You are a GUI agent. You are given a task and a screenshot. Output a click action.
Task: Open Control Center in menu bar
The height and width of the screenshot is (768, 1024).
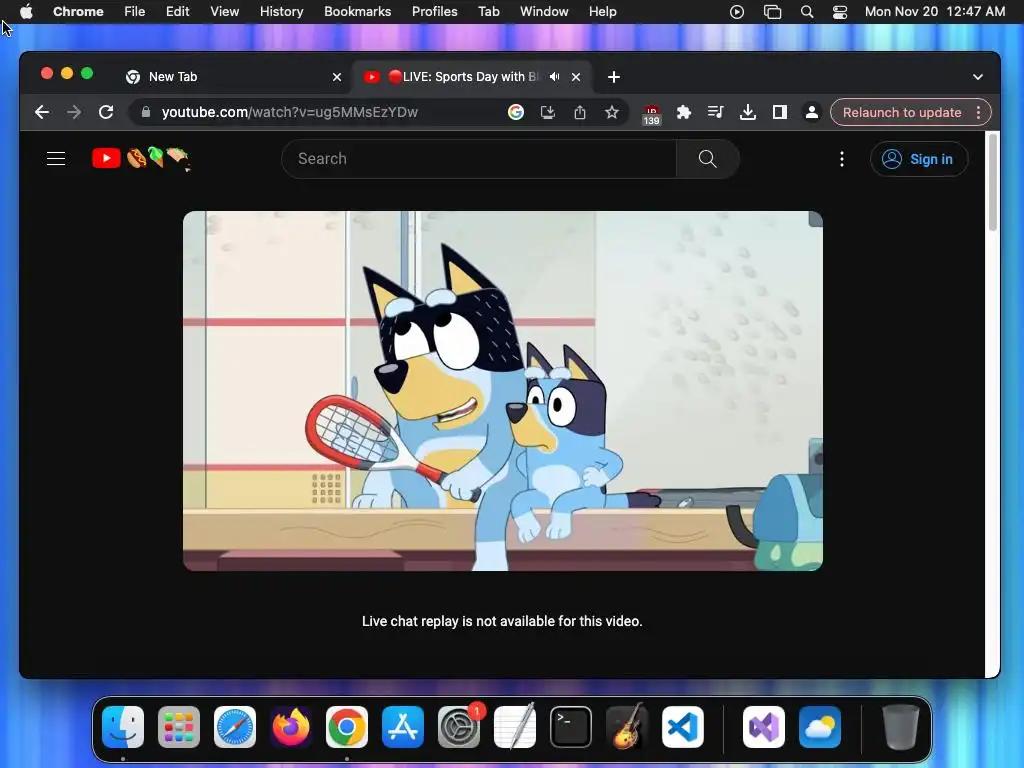pyautogui.click(x=840, y=12)
